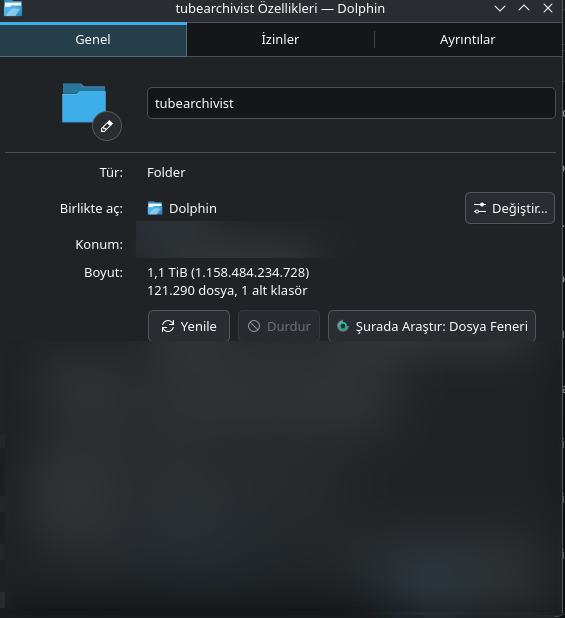Minimize the properties window

(x=500, y=8)
